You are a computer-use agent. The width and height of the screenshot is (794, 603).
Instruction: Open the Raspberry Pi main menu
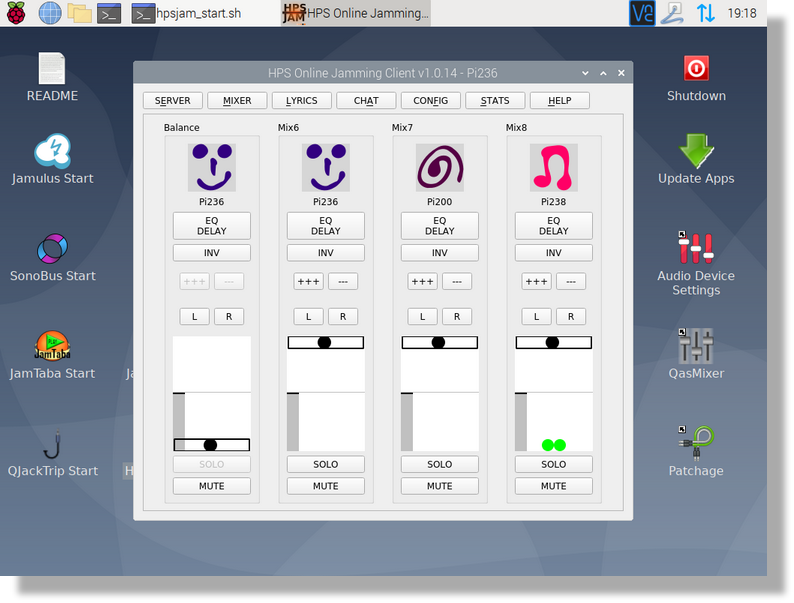pyautogui.click(x=16, y=13)
